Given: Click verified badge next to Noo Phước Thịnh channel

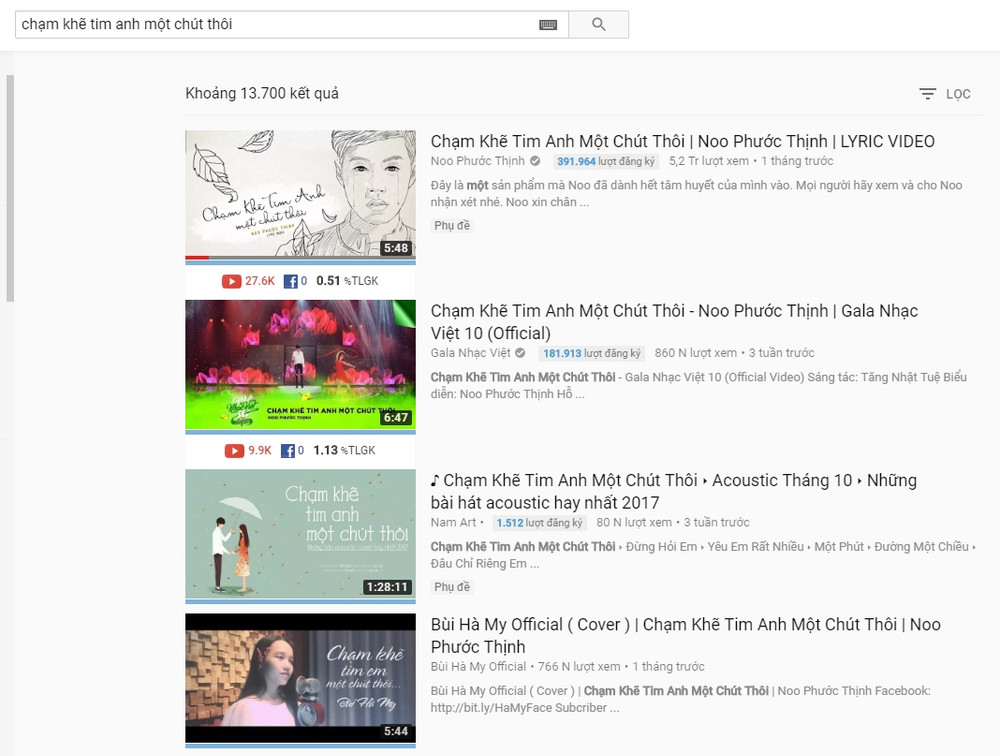Looking at the screenshot, I should click(535, 161).
